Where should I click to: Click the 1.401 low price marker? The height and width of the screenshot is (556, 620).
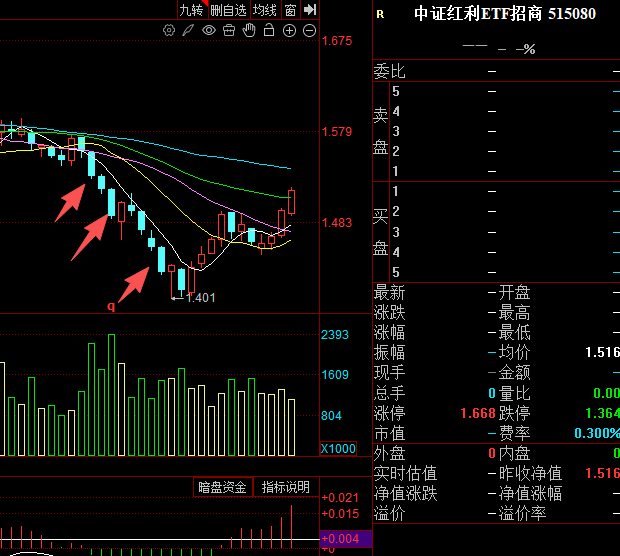click(x=200, y=298)
